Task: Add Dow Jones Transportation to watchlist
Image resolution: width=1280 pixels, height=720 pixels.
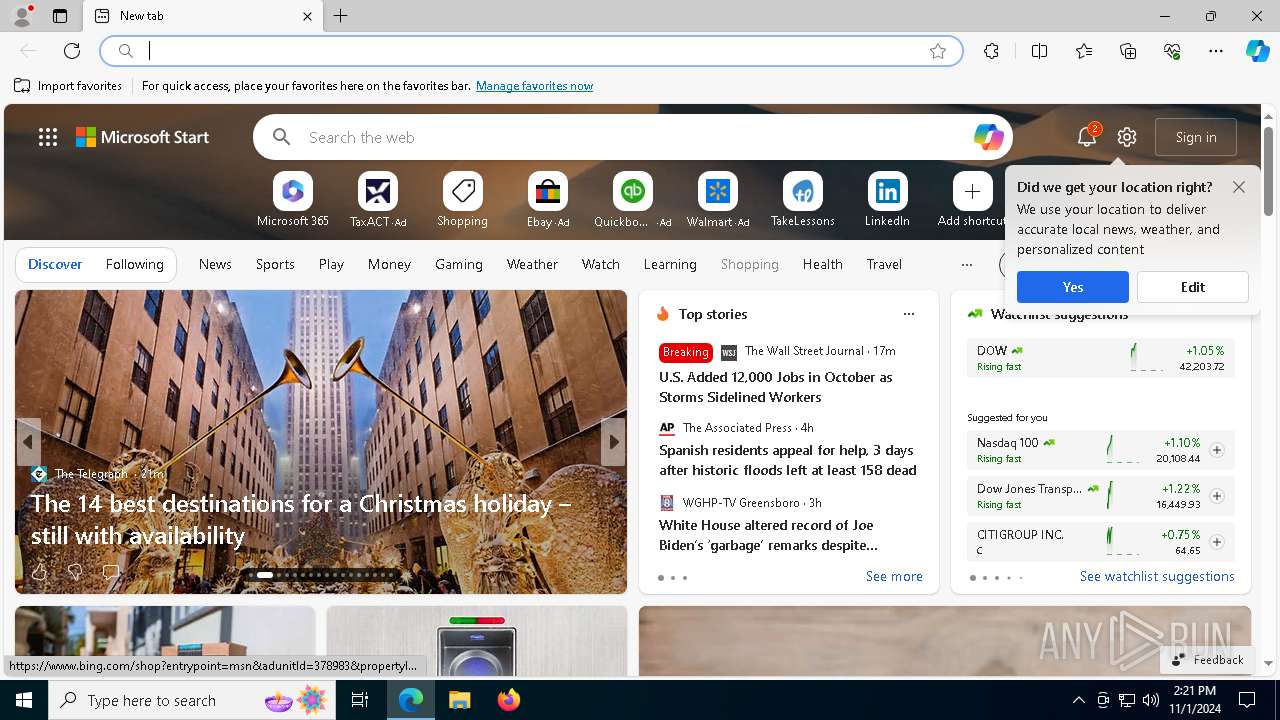Action: pos(1217,496)
